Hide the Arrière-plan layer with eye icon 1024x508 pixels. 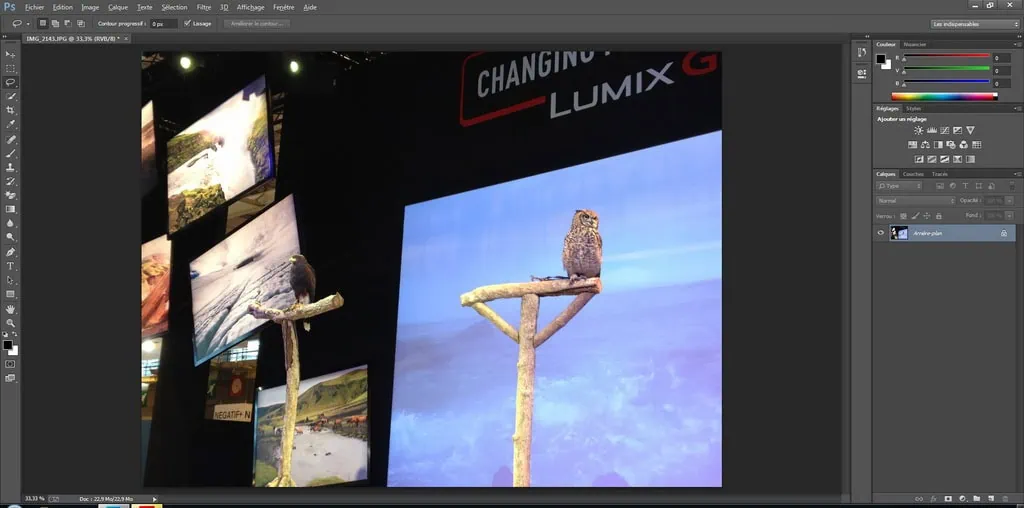pos(881,233)
